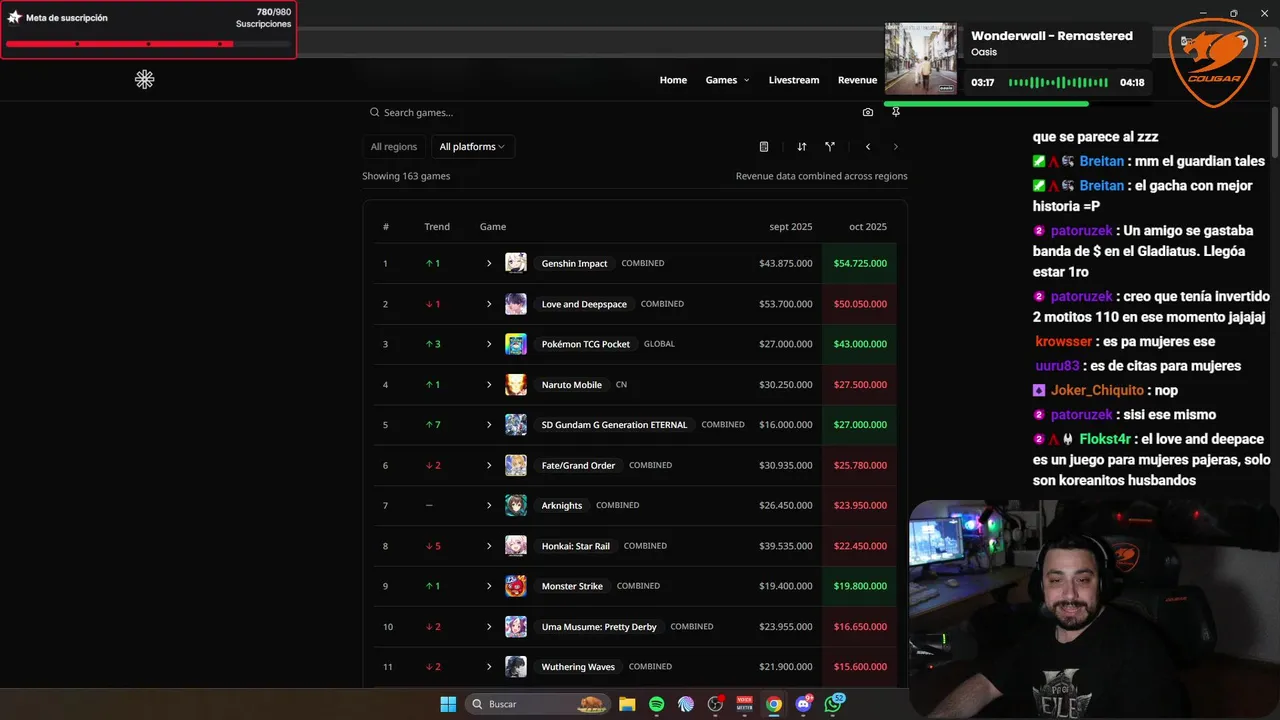1280x720 pixels.
Task: Expand the Honkai: Star Rail row
Action: pos(489,546)
